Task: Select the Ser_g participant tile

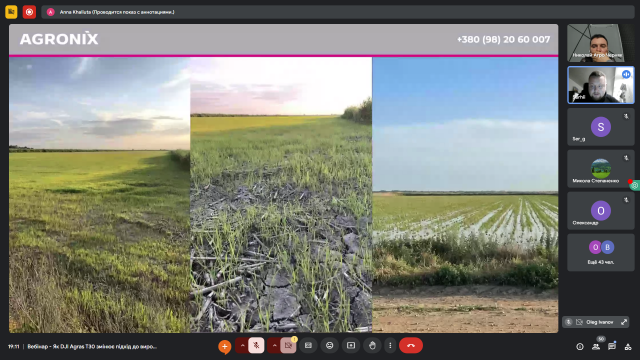Action: 601,127
